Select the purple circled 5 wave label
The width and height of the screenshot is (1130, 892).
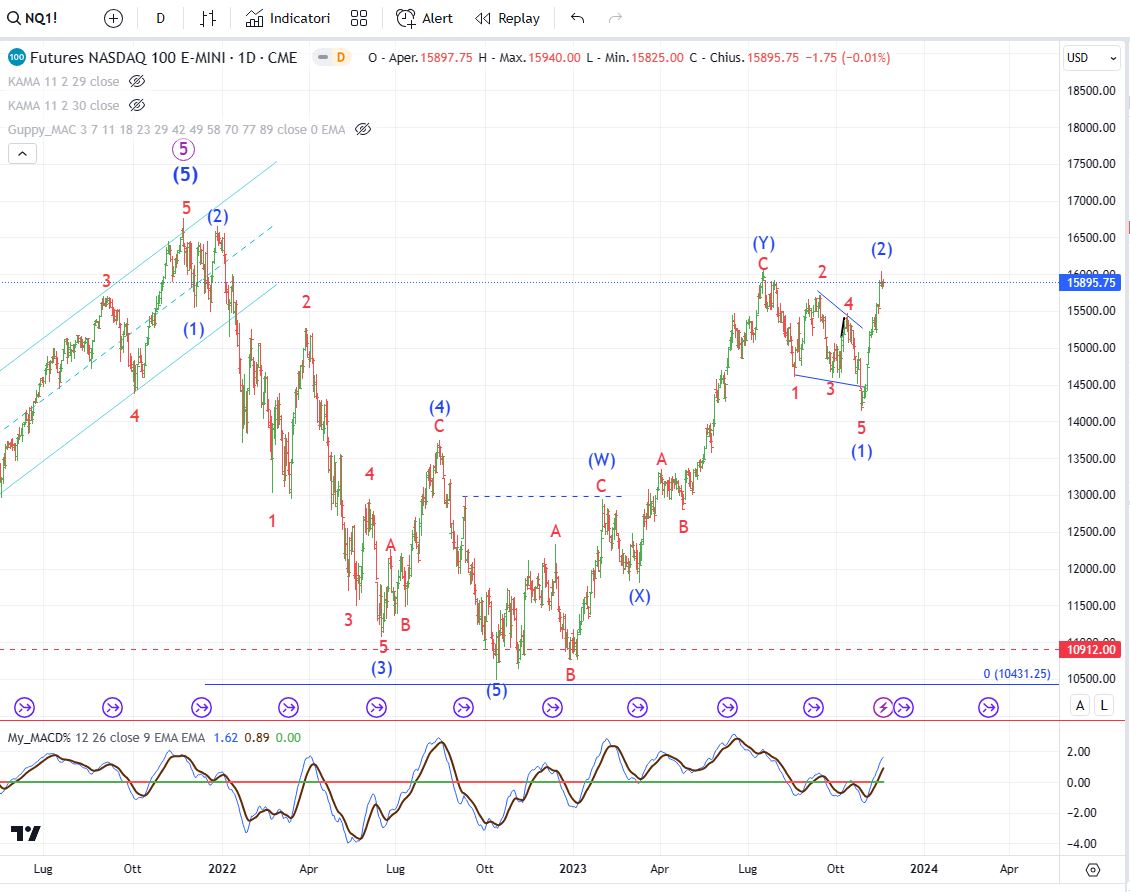[184, 149]
